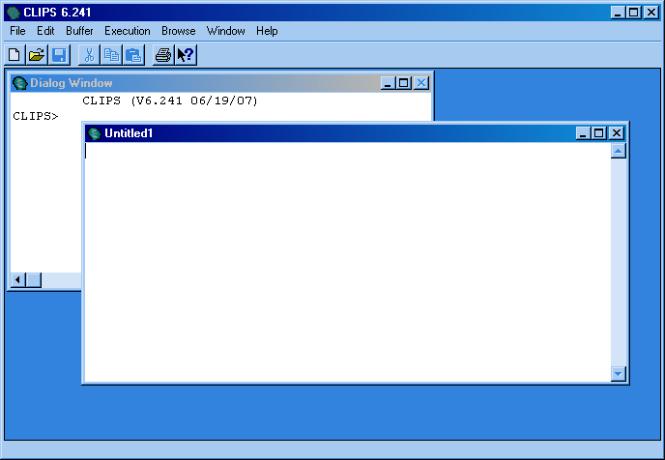Open the Window menu
Image resolution: width=665 pixels, height=460 pixels.
pyautogui.click(x=226, y=31)
